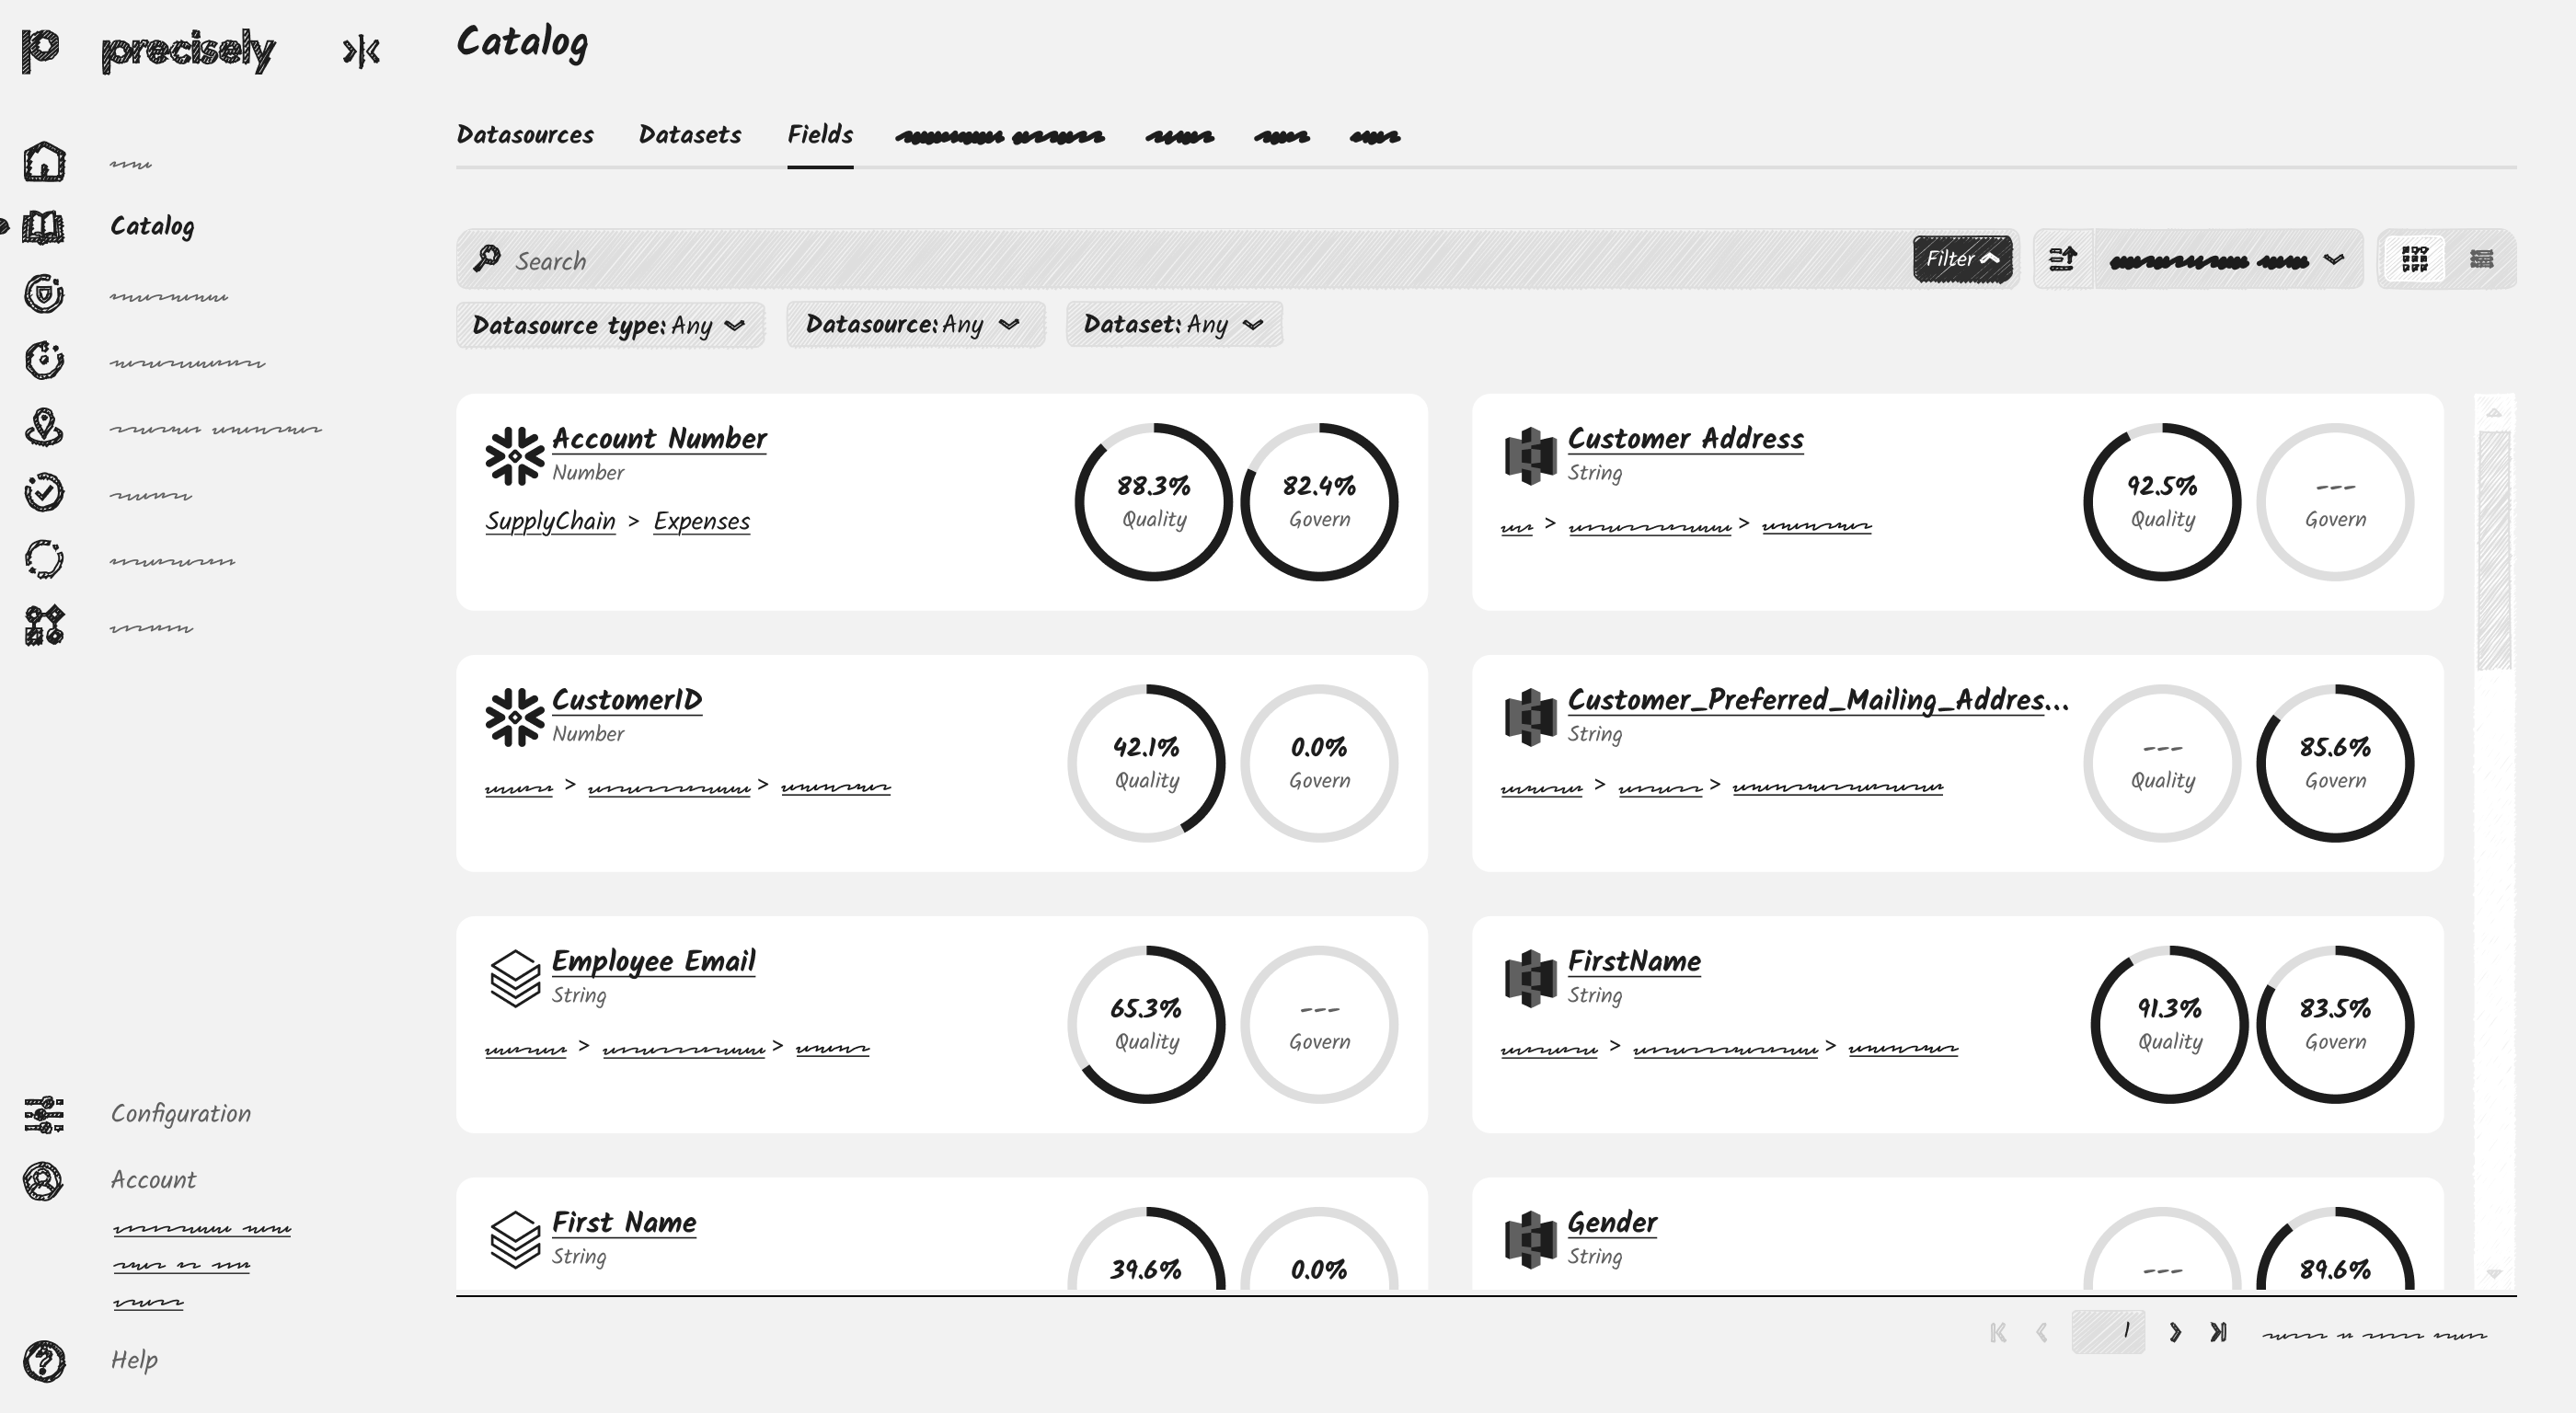Click the vertical scrollbar thumb
This screenshot has width=2576, height=1413.
pyautogui.click(x=2494, y=550)
